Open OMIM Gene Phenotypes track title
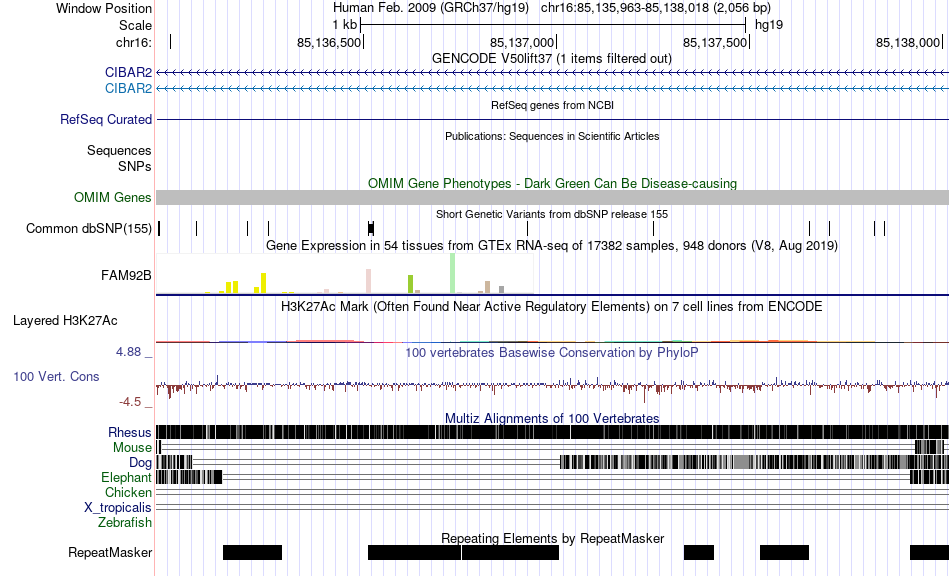Screen dimensions: 950x576 [552, 184]
